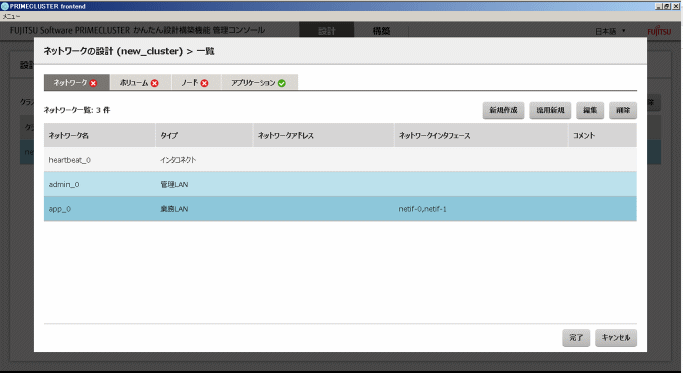Open the 日本語 language dropdown
The image size is (683, 373).
coord(610,31)
